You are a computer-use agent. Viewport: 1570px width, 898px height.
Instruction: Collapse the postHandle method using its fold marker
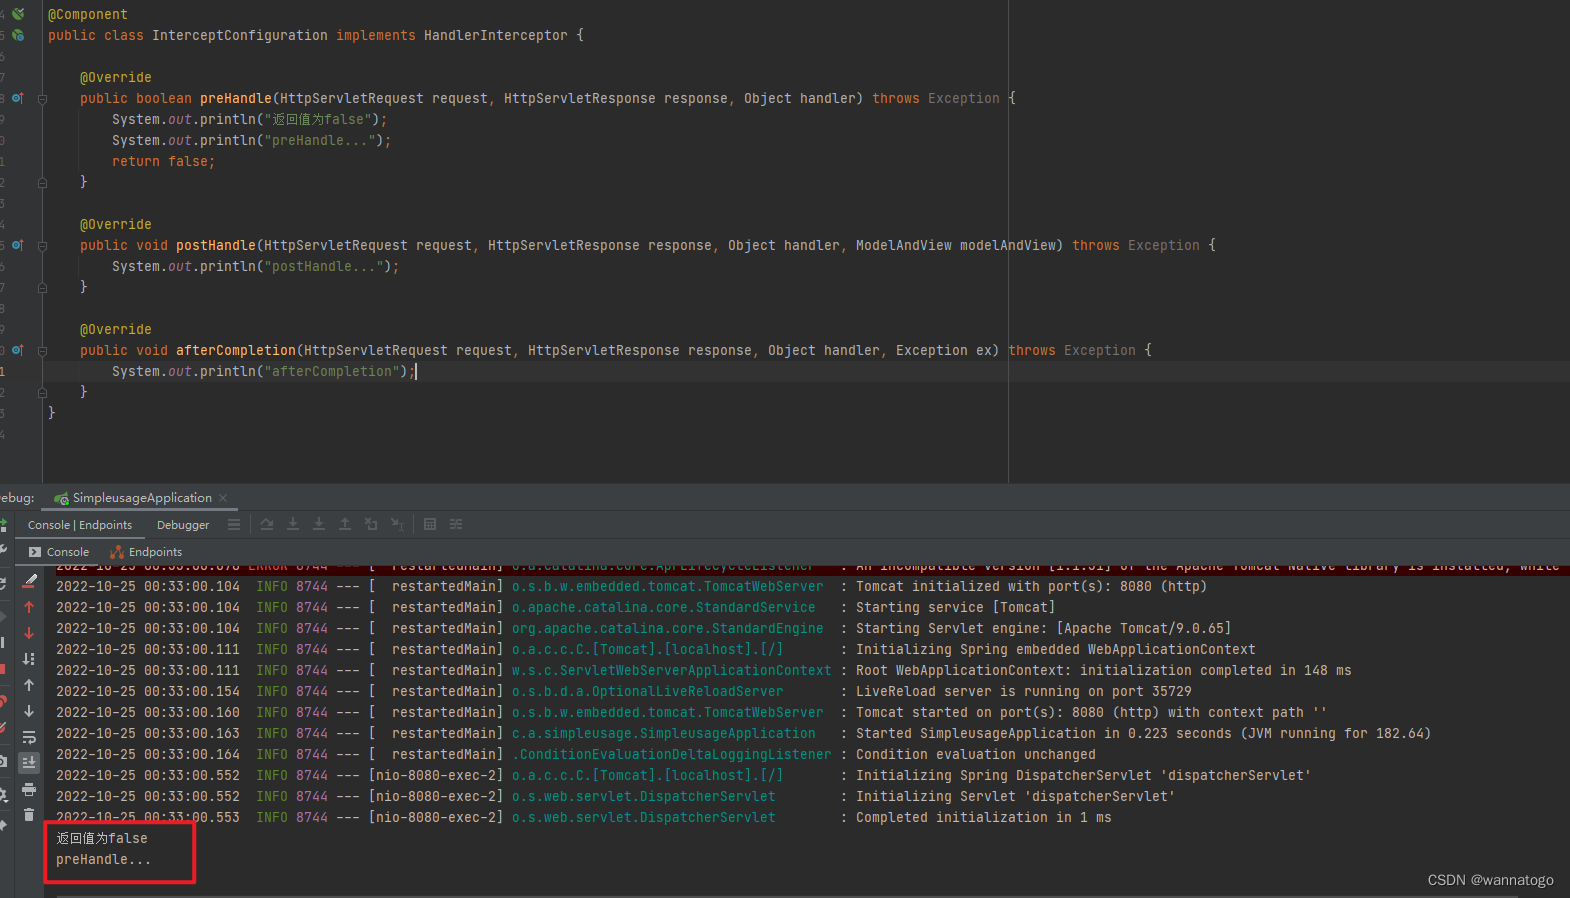43,246
